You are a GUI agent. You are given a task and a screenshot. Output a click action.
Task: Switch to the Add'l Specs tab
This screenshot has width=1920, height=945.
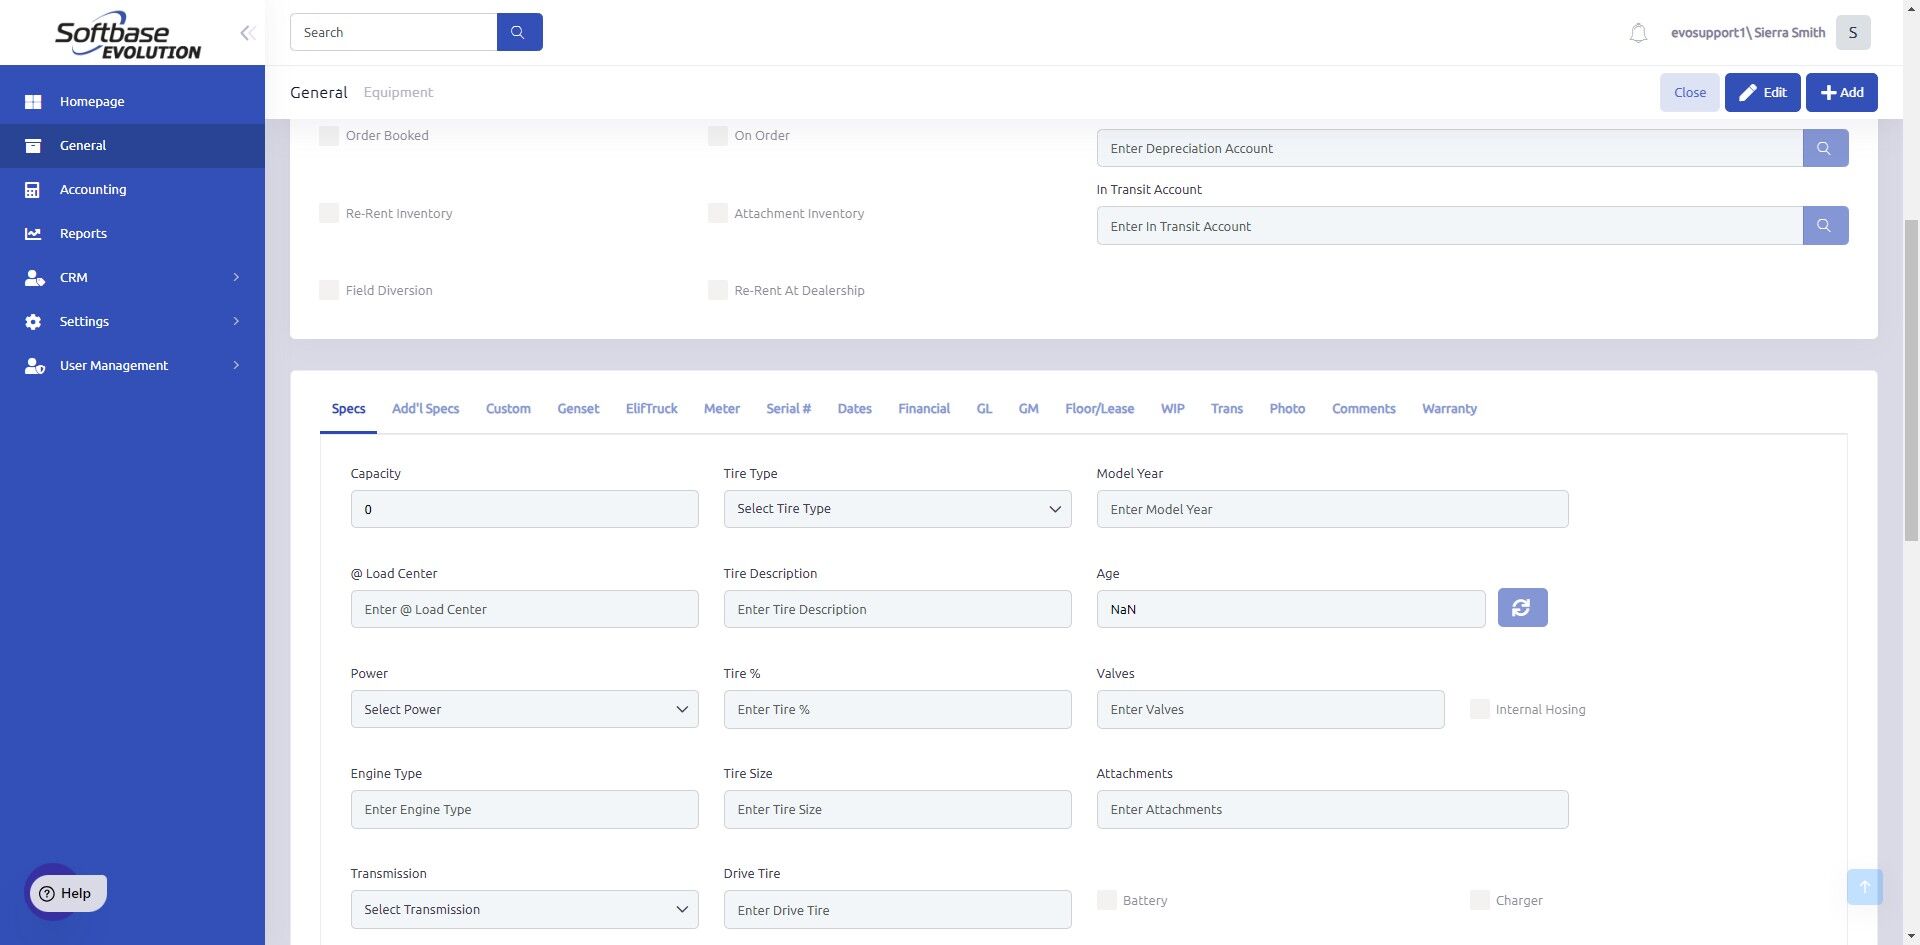[x=425, y=408]
